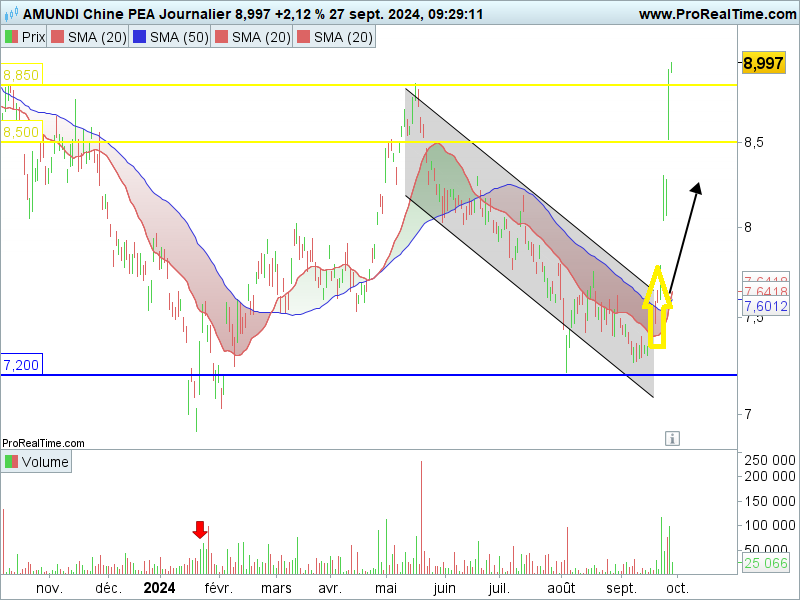
Task: Click the 7 price scale label
Action: (748, 414)
